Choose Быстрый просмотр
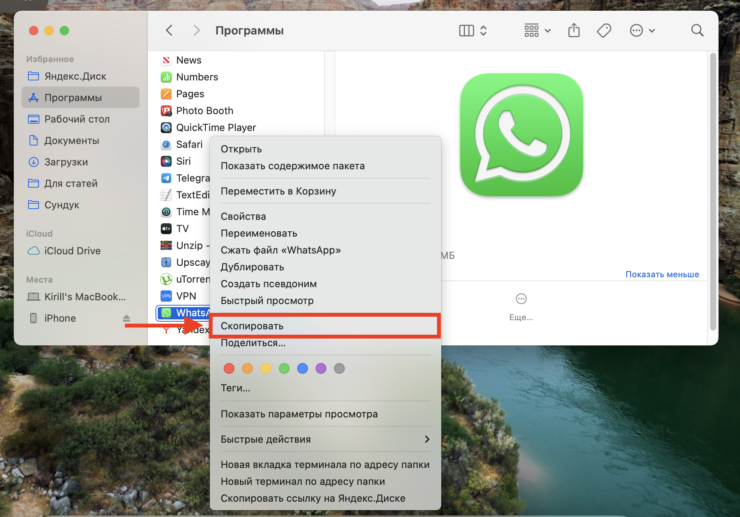The height and width of the screenshot is (517, 740). tap(325, 301)
